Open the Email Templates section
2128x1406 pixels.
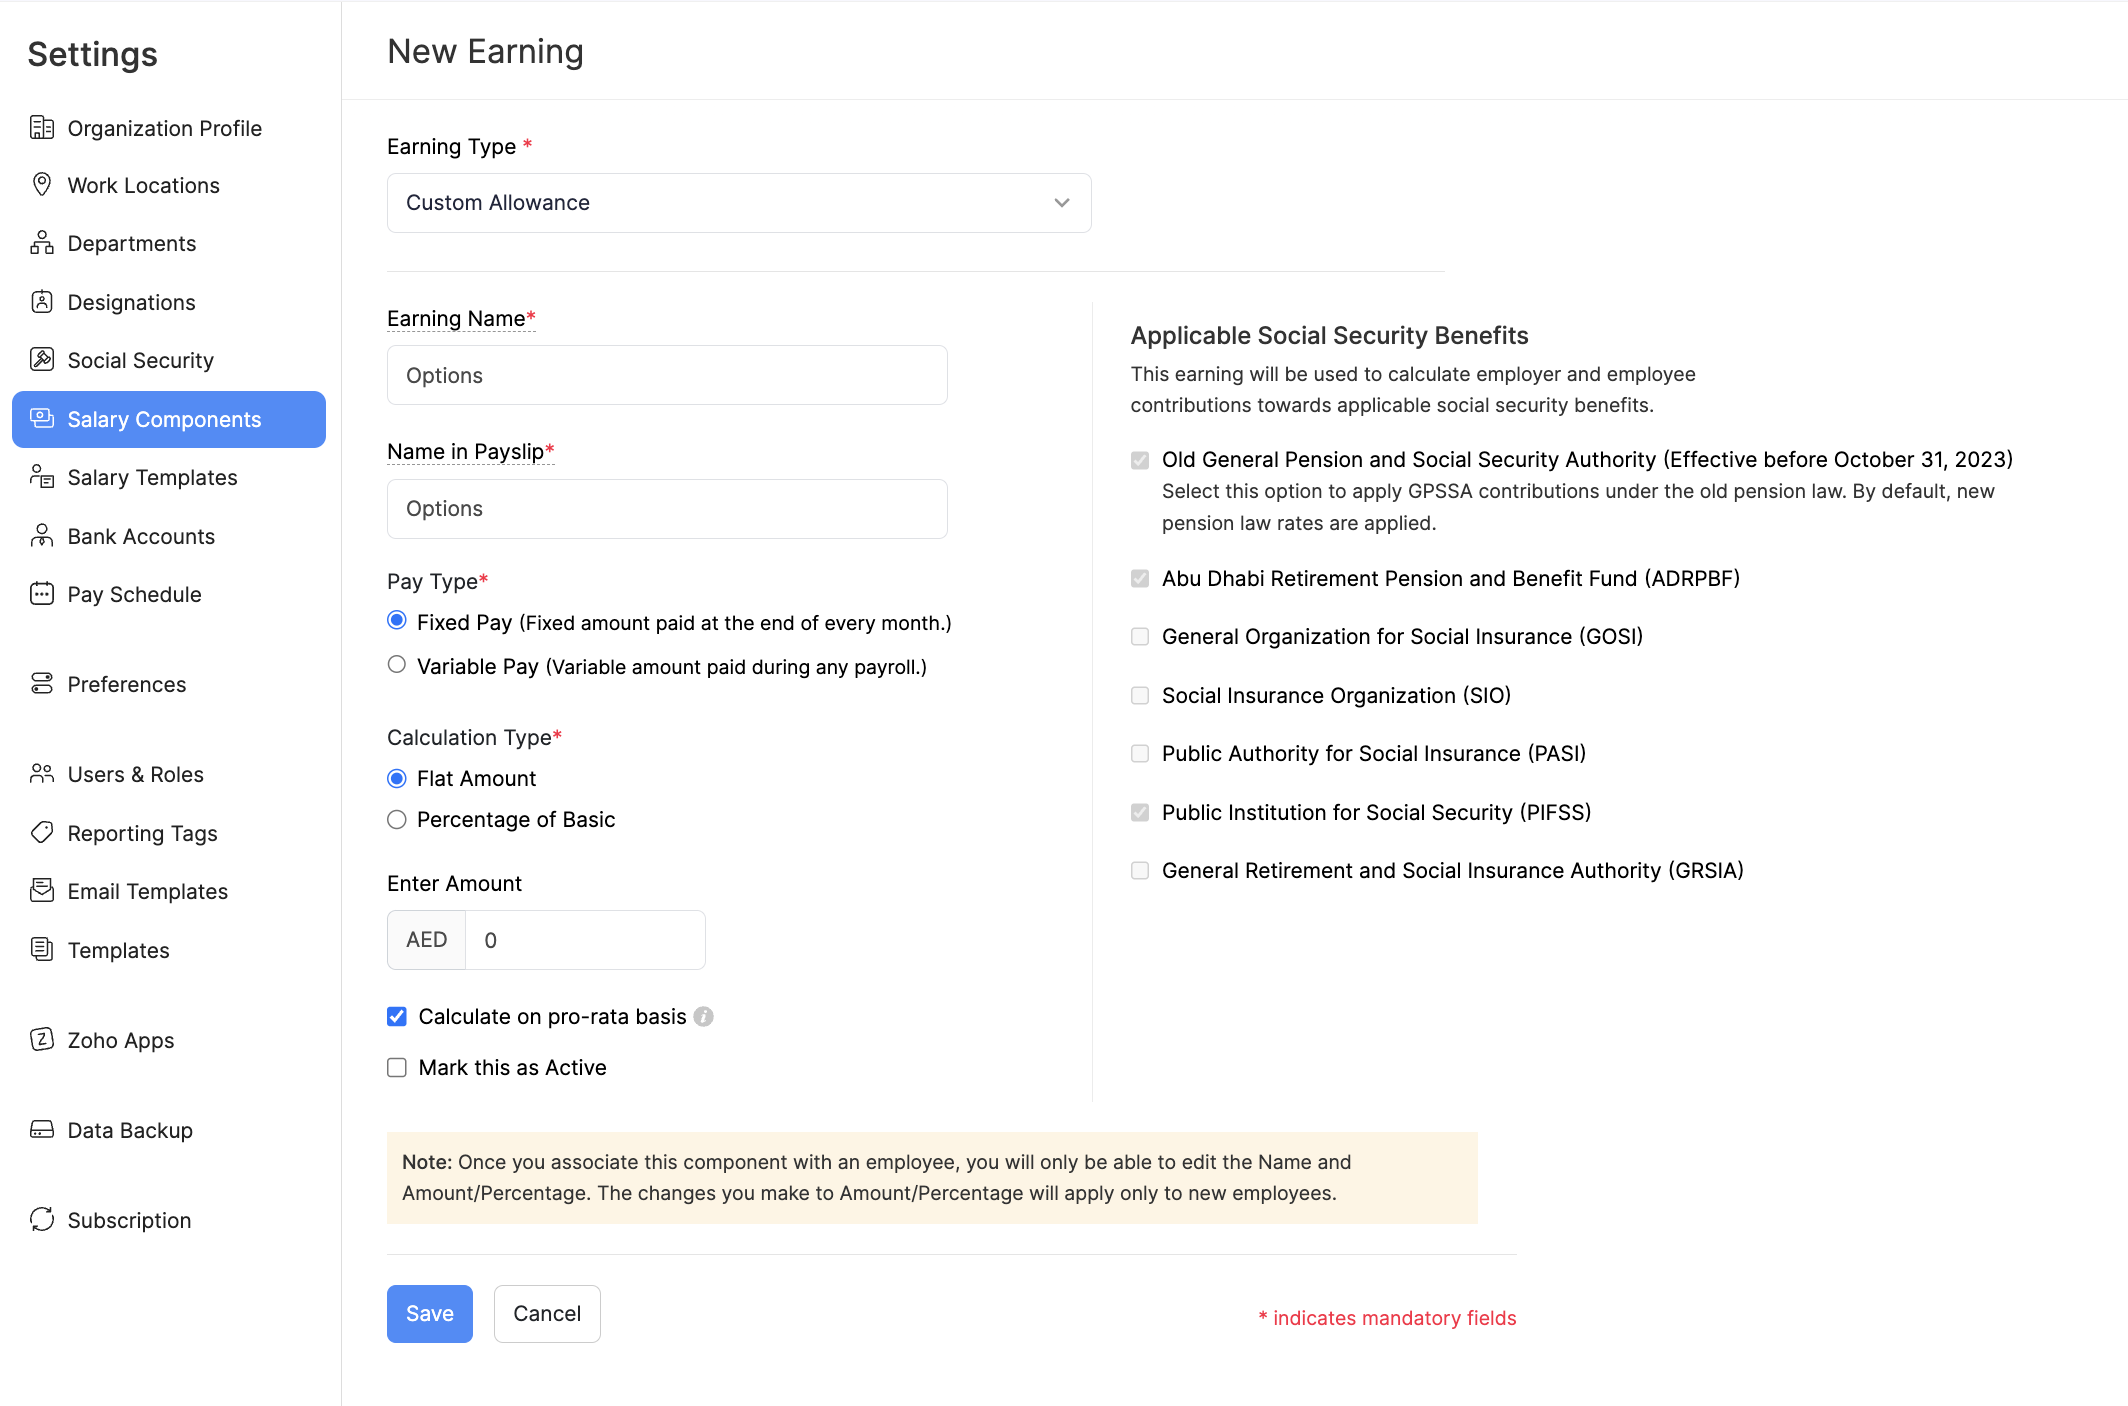(147, 891)
